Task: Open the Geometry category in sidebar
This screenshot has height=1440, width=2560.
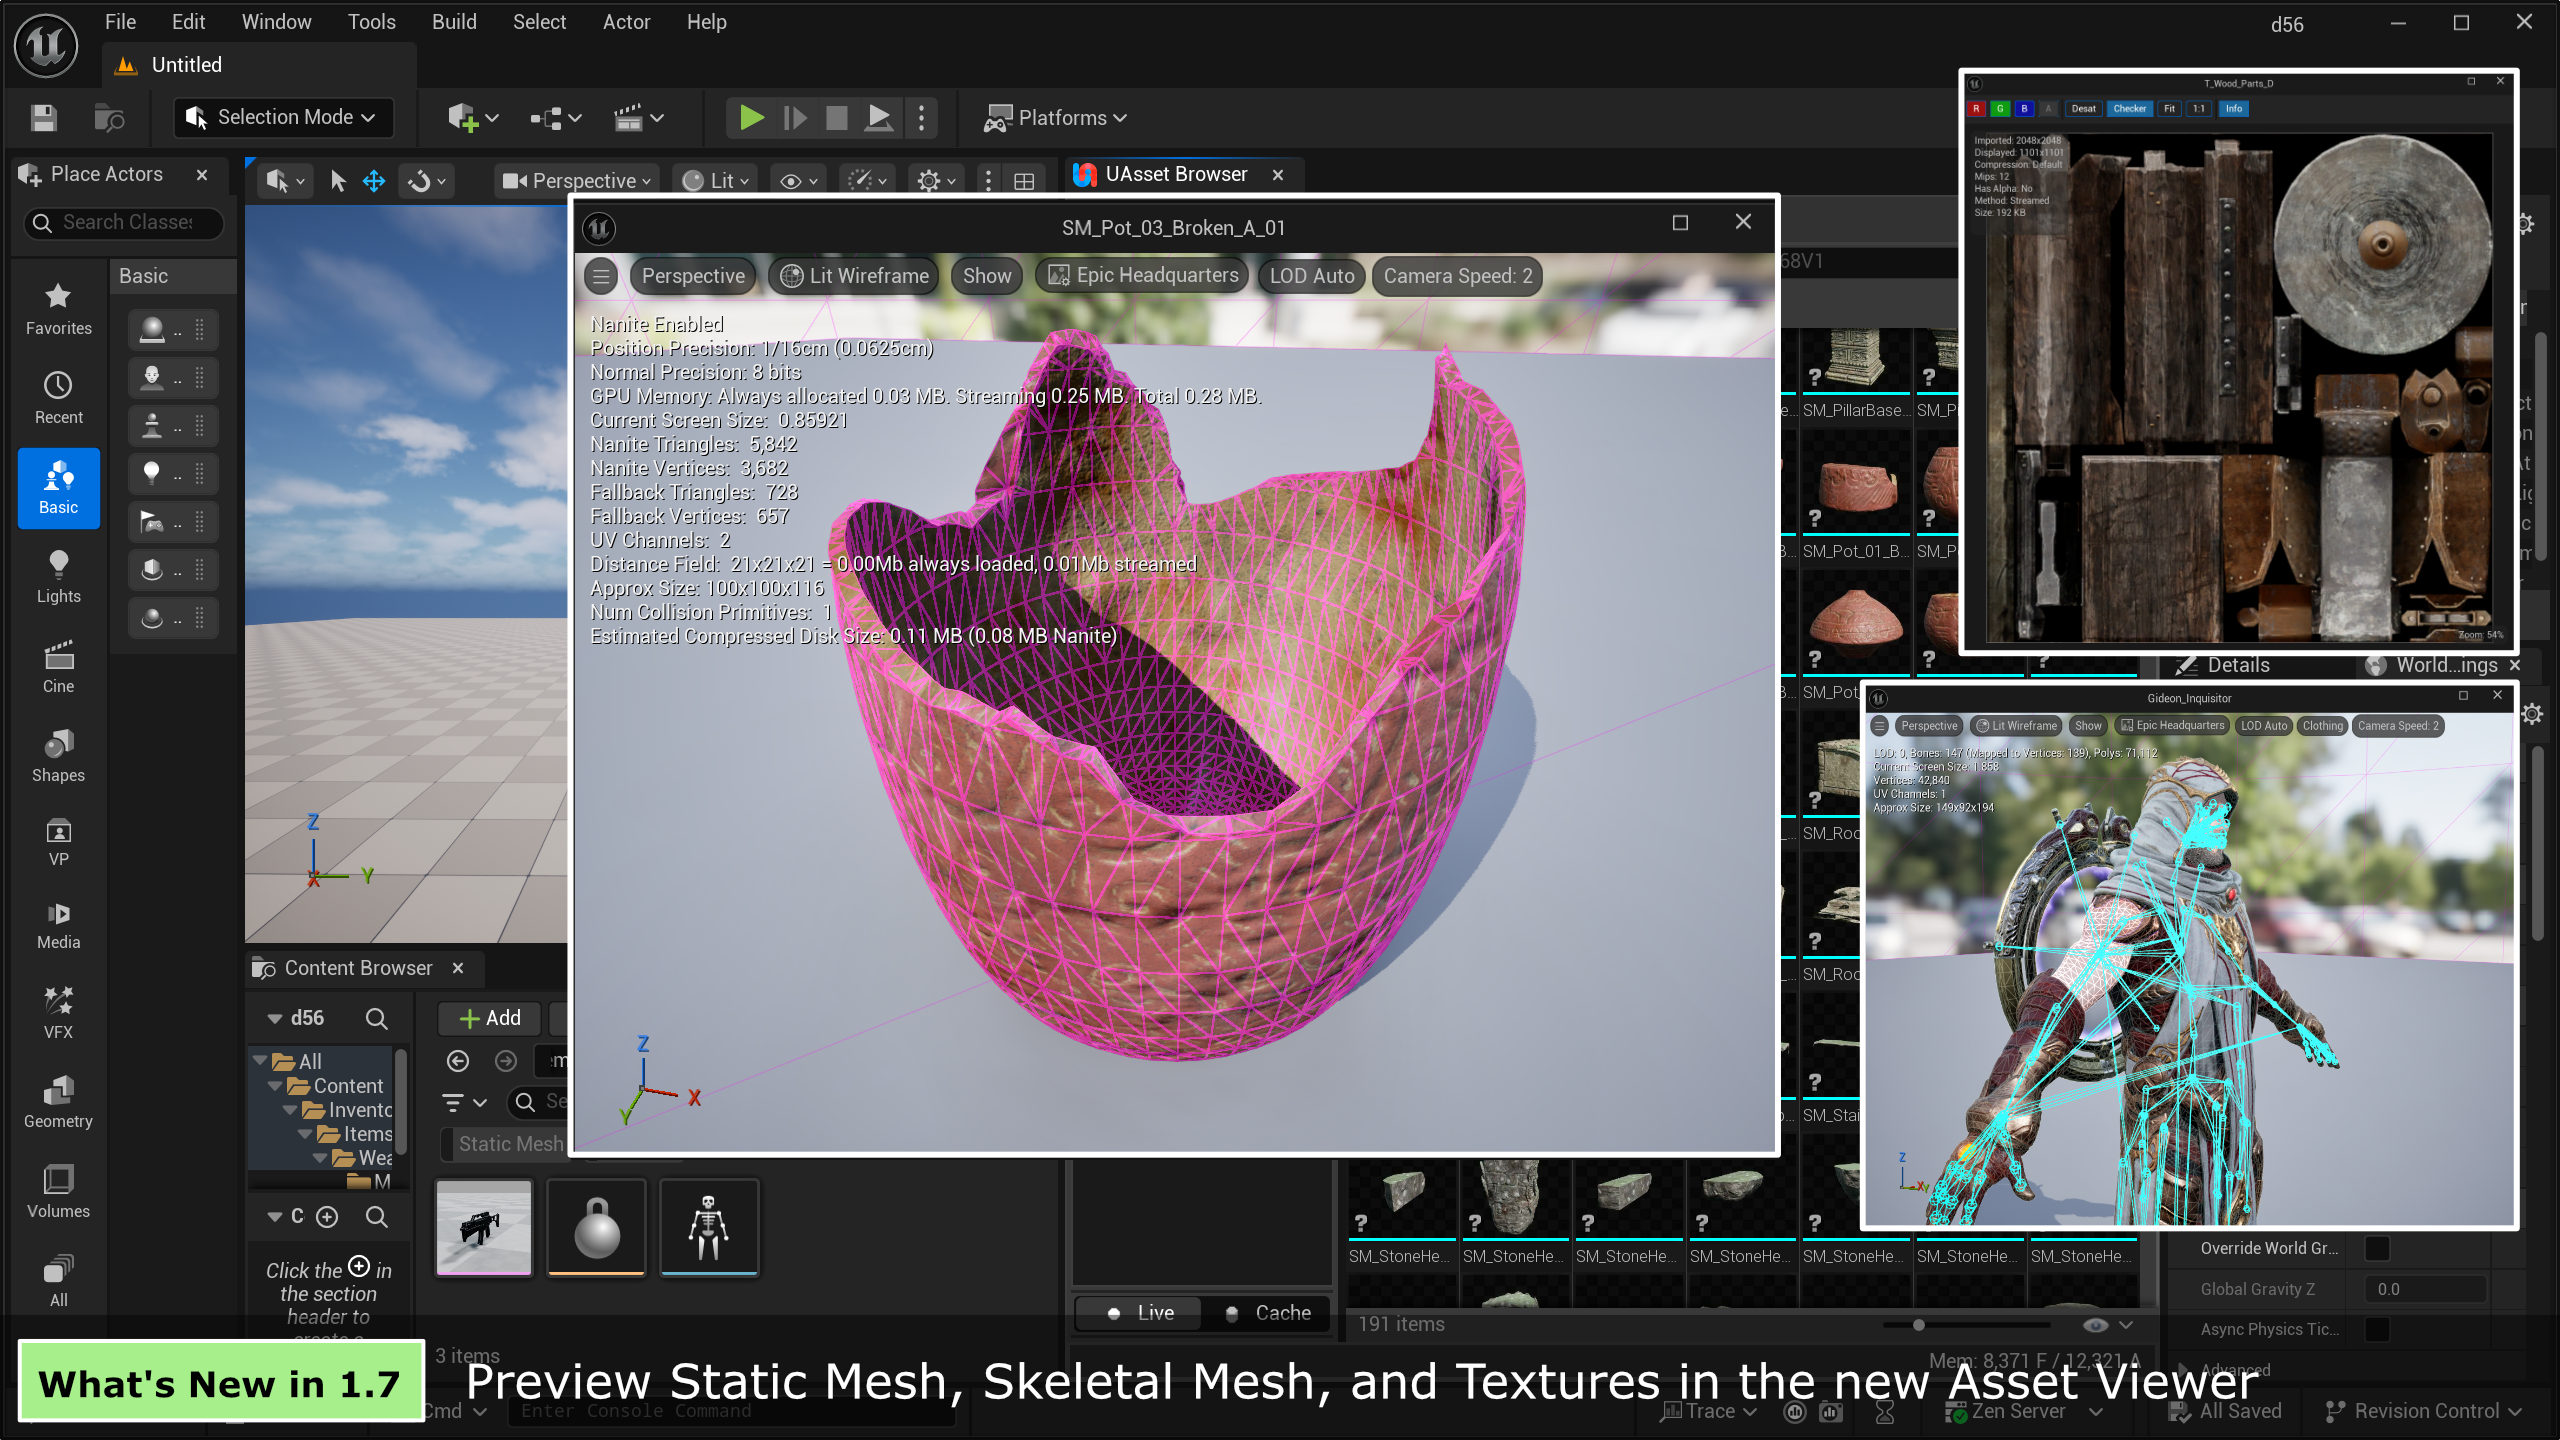Action: click(x=58, y=1102)
